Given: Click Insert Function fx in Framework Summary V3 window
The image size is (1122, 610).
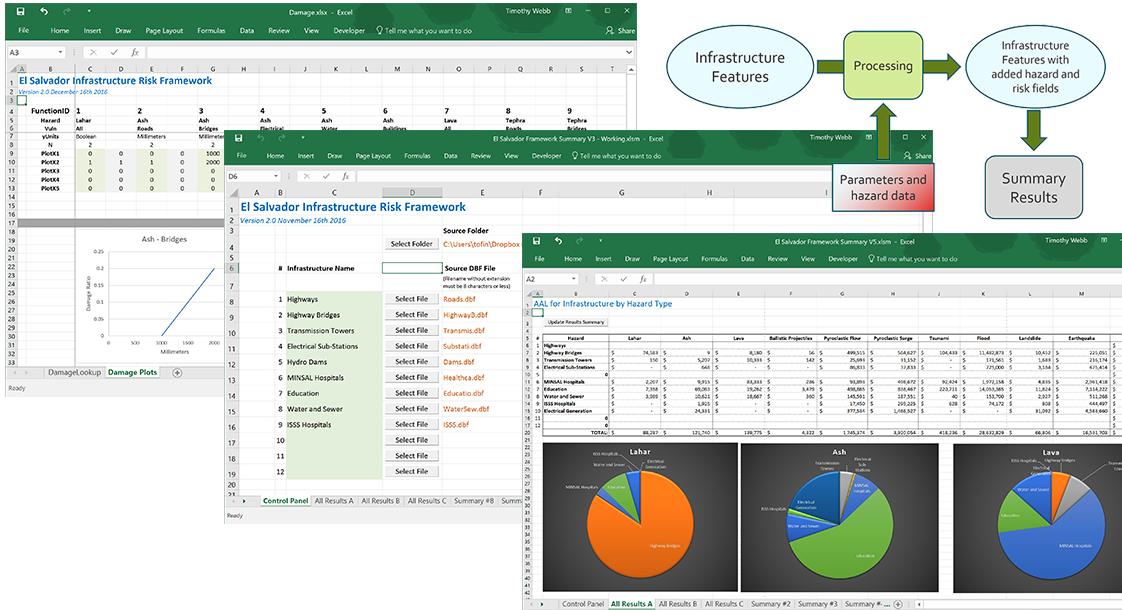Looking at the screenshot, I should pos(346,176).
